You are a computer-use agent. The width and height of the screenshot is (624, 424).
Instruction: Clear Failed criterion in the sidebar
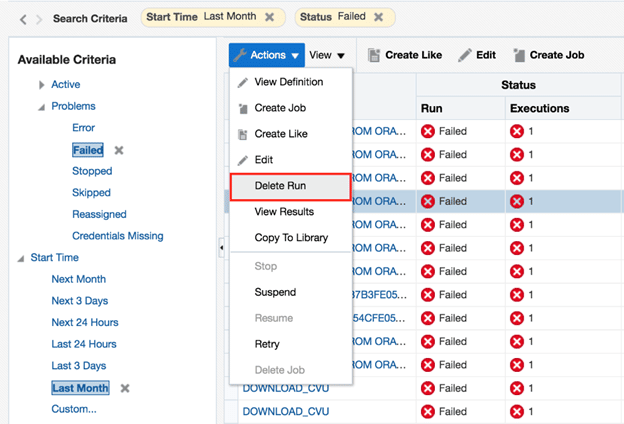[x=119, y=150]
